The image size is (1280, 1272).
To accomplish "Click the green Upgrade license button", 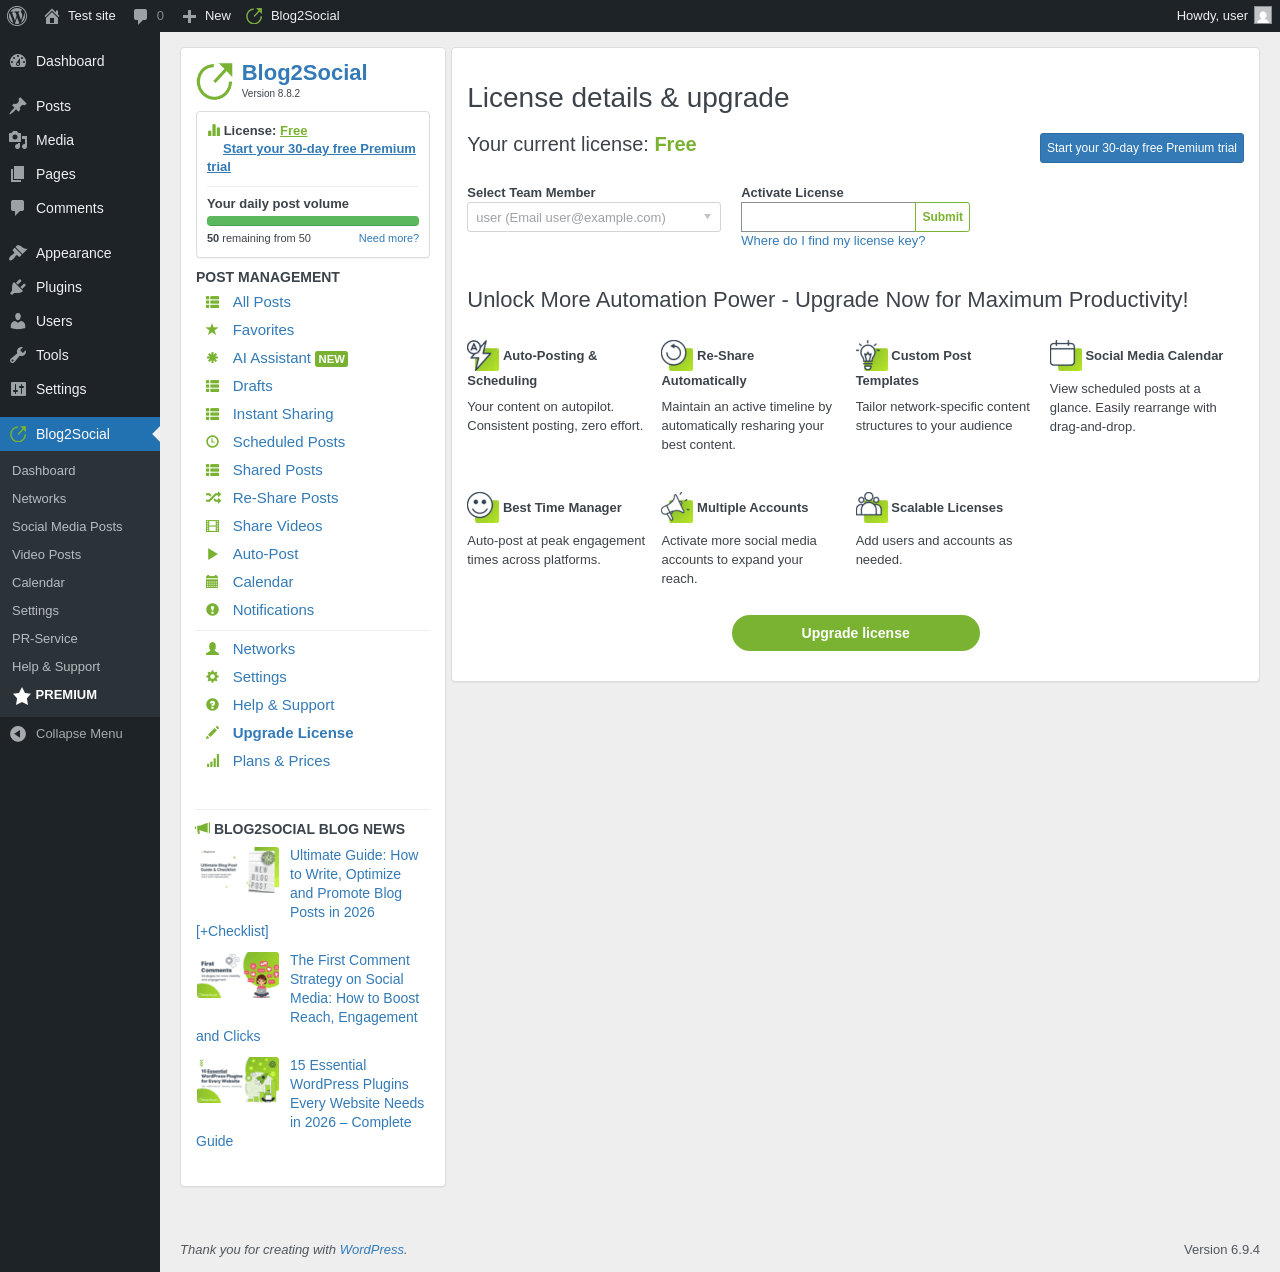I will (x=856, y=633).
